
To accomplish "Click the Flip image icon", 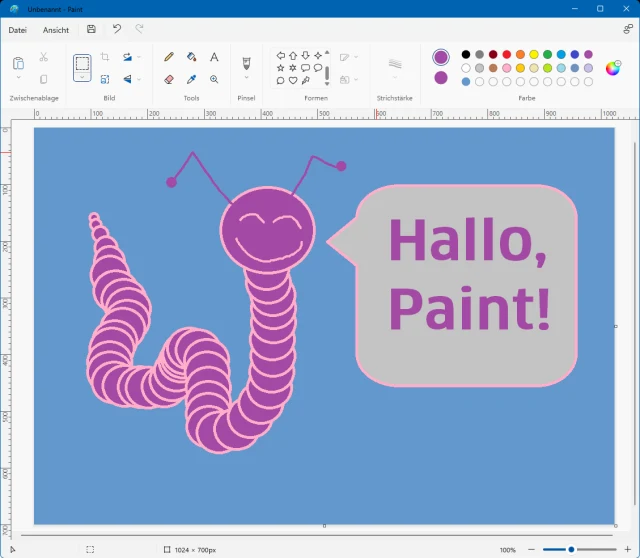I will (128, 79).
